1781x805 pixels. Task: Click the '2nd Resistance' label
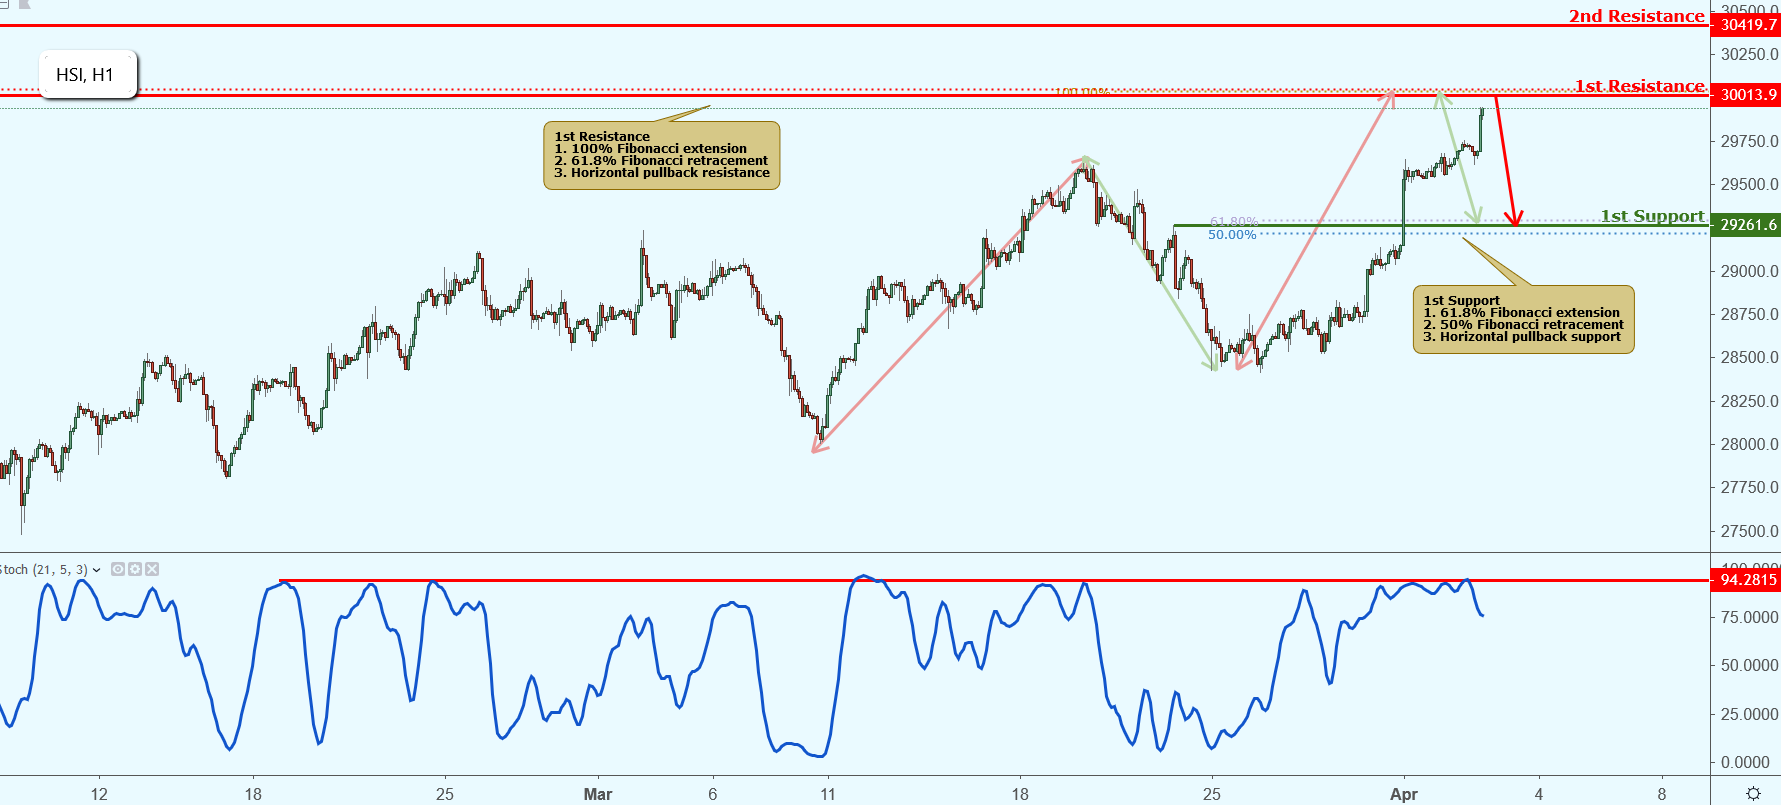click(1636, 15)
